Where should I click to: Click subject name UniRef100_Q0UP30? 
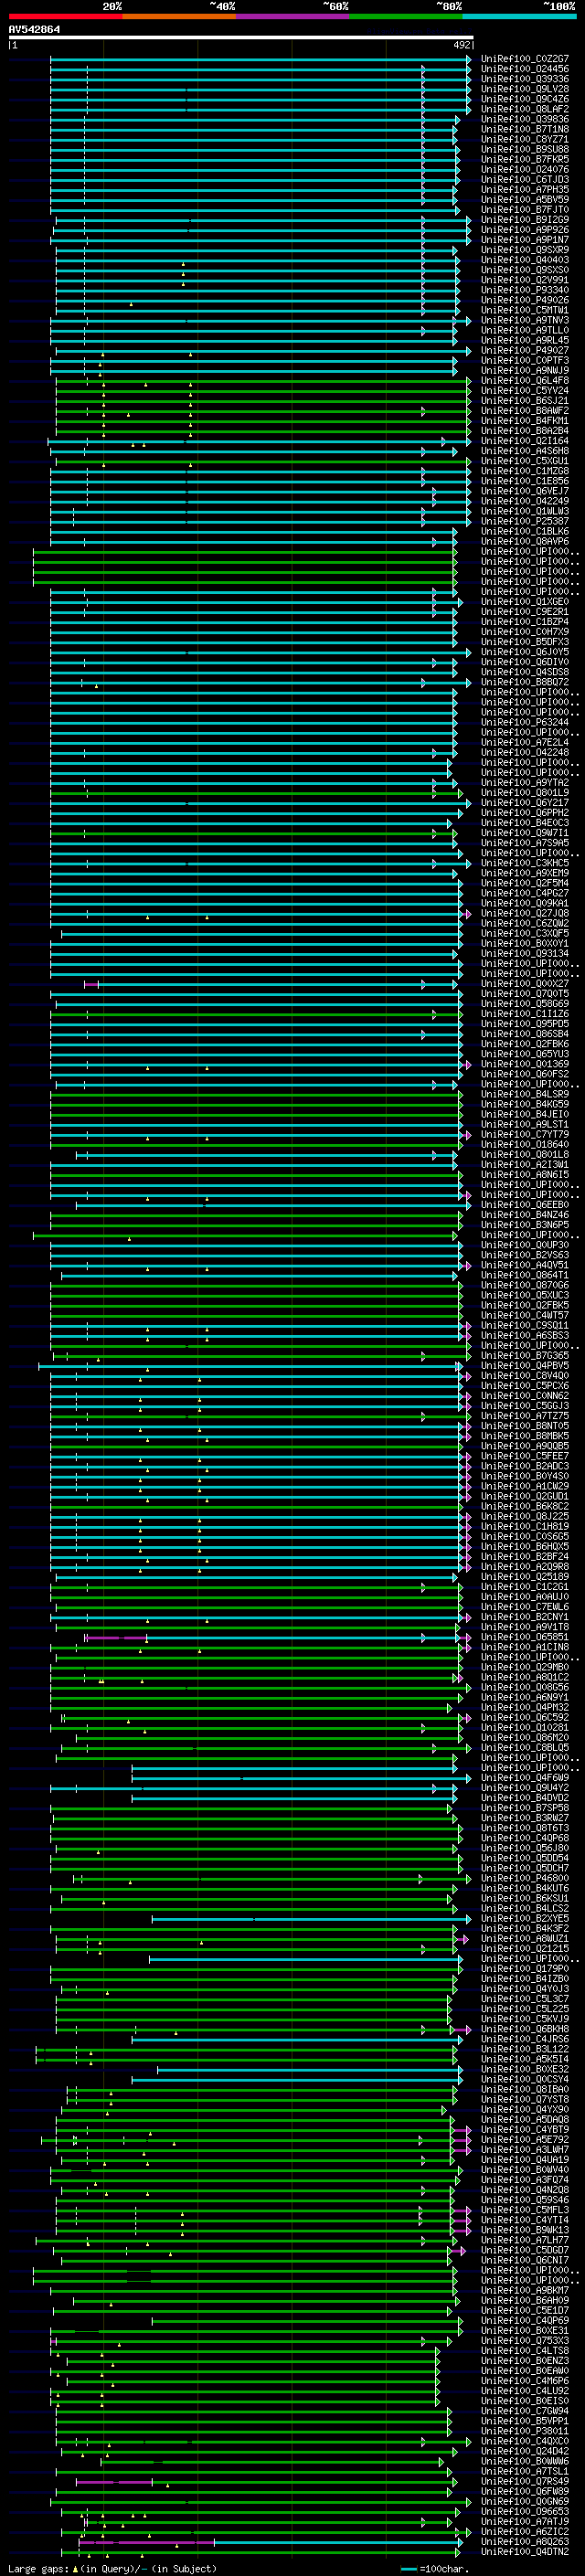pyautogui.click(x=525, y=1245)
